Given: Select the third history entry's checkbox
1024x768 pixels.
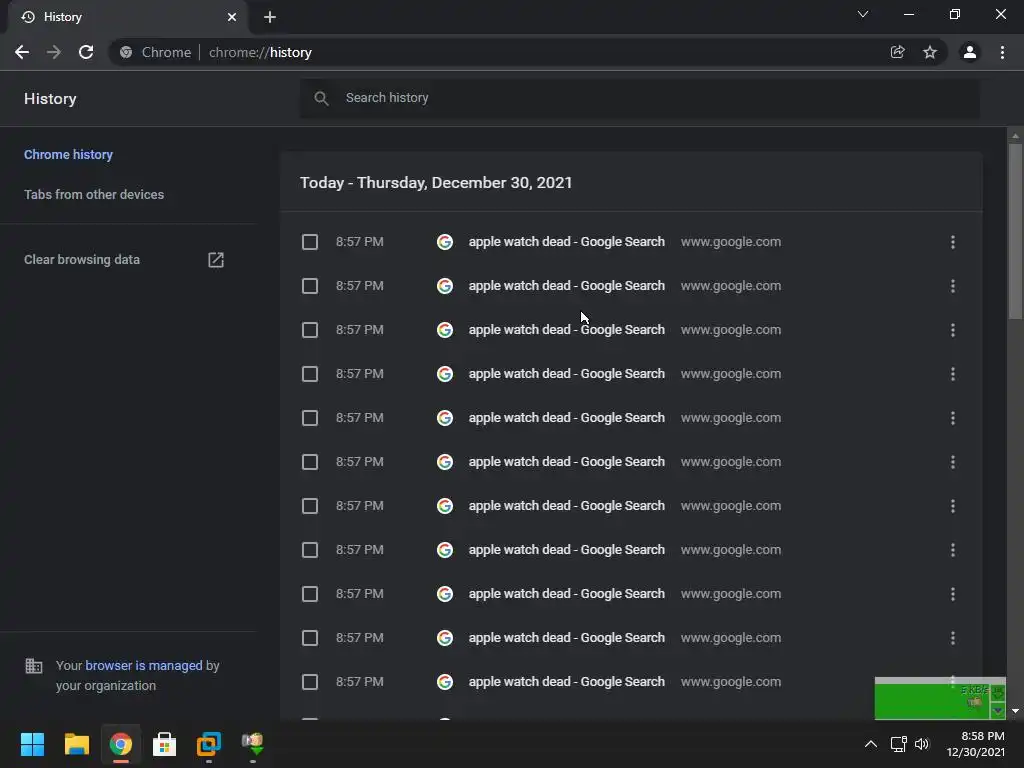Looking at the screenshot, I should click(310, 330).
